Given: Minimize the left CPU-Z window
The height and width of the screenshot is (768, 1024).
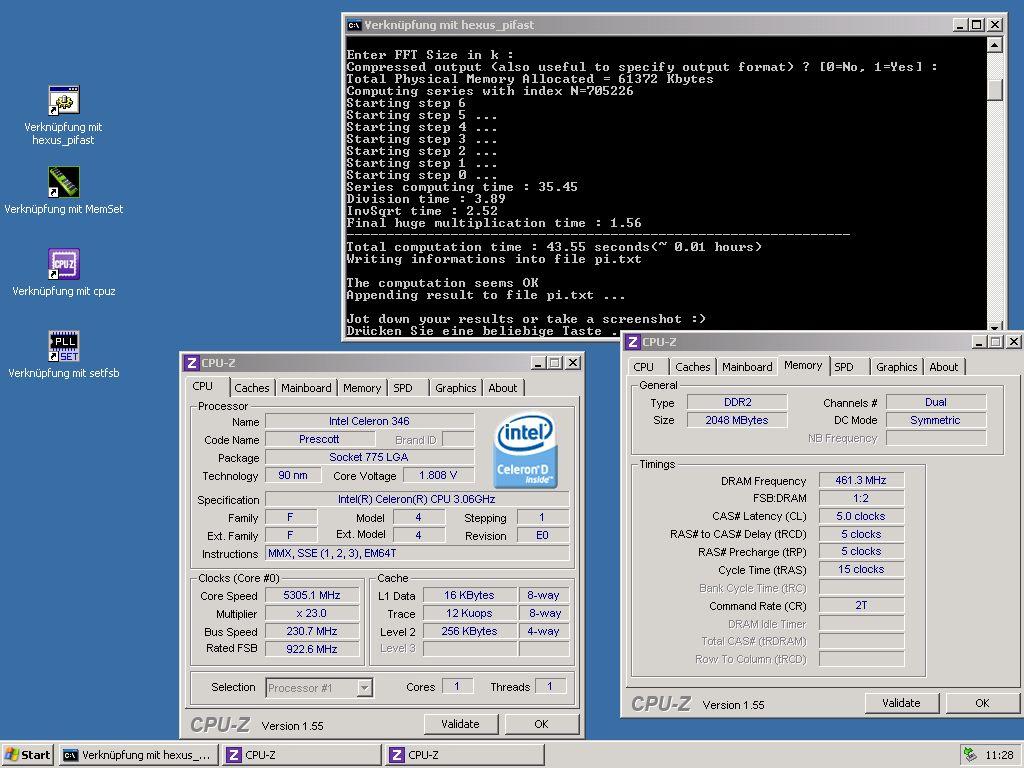Looking at the screenshot, I should coord(537,363).
